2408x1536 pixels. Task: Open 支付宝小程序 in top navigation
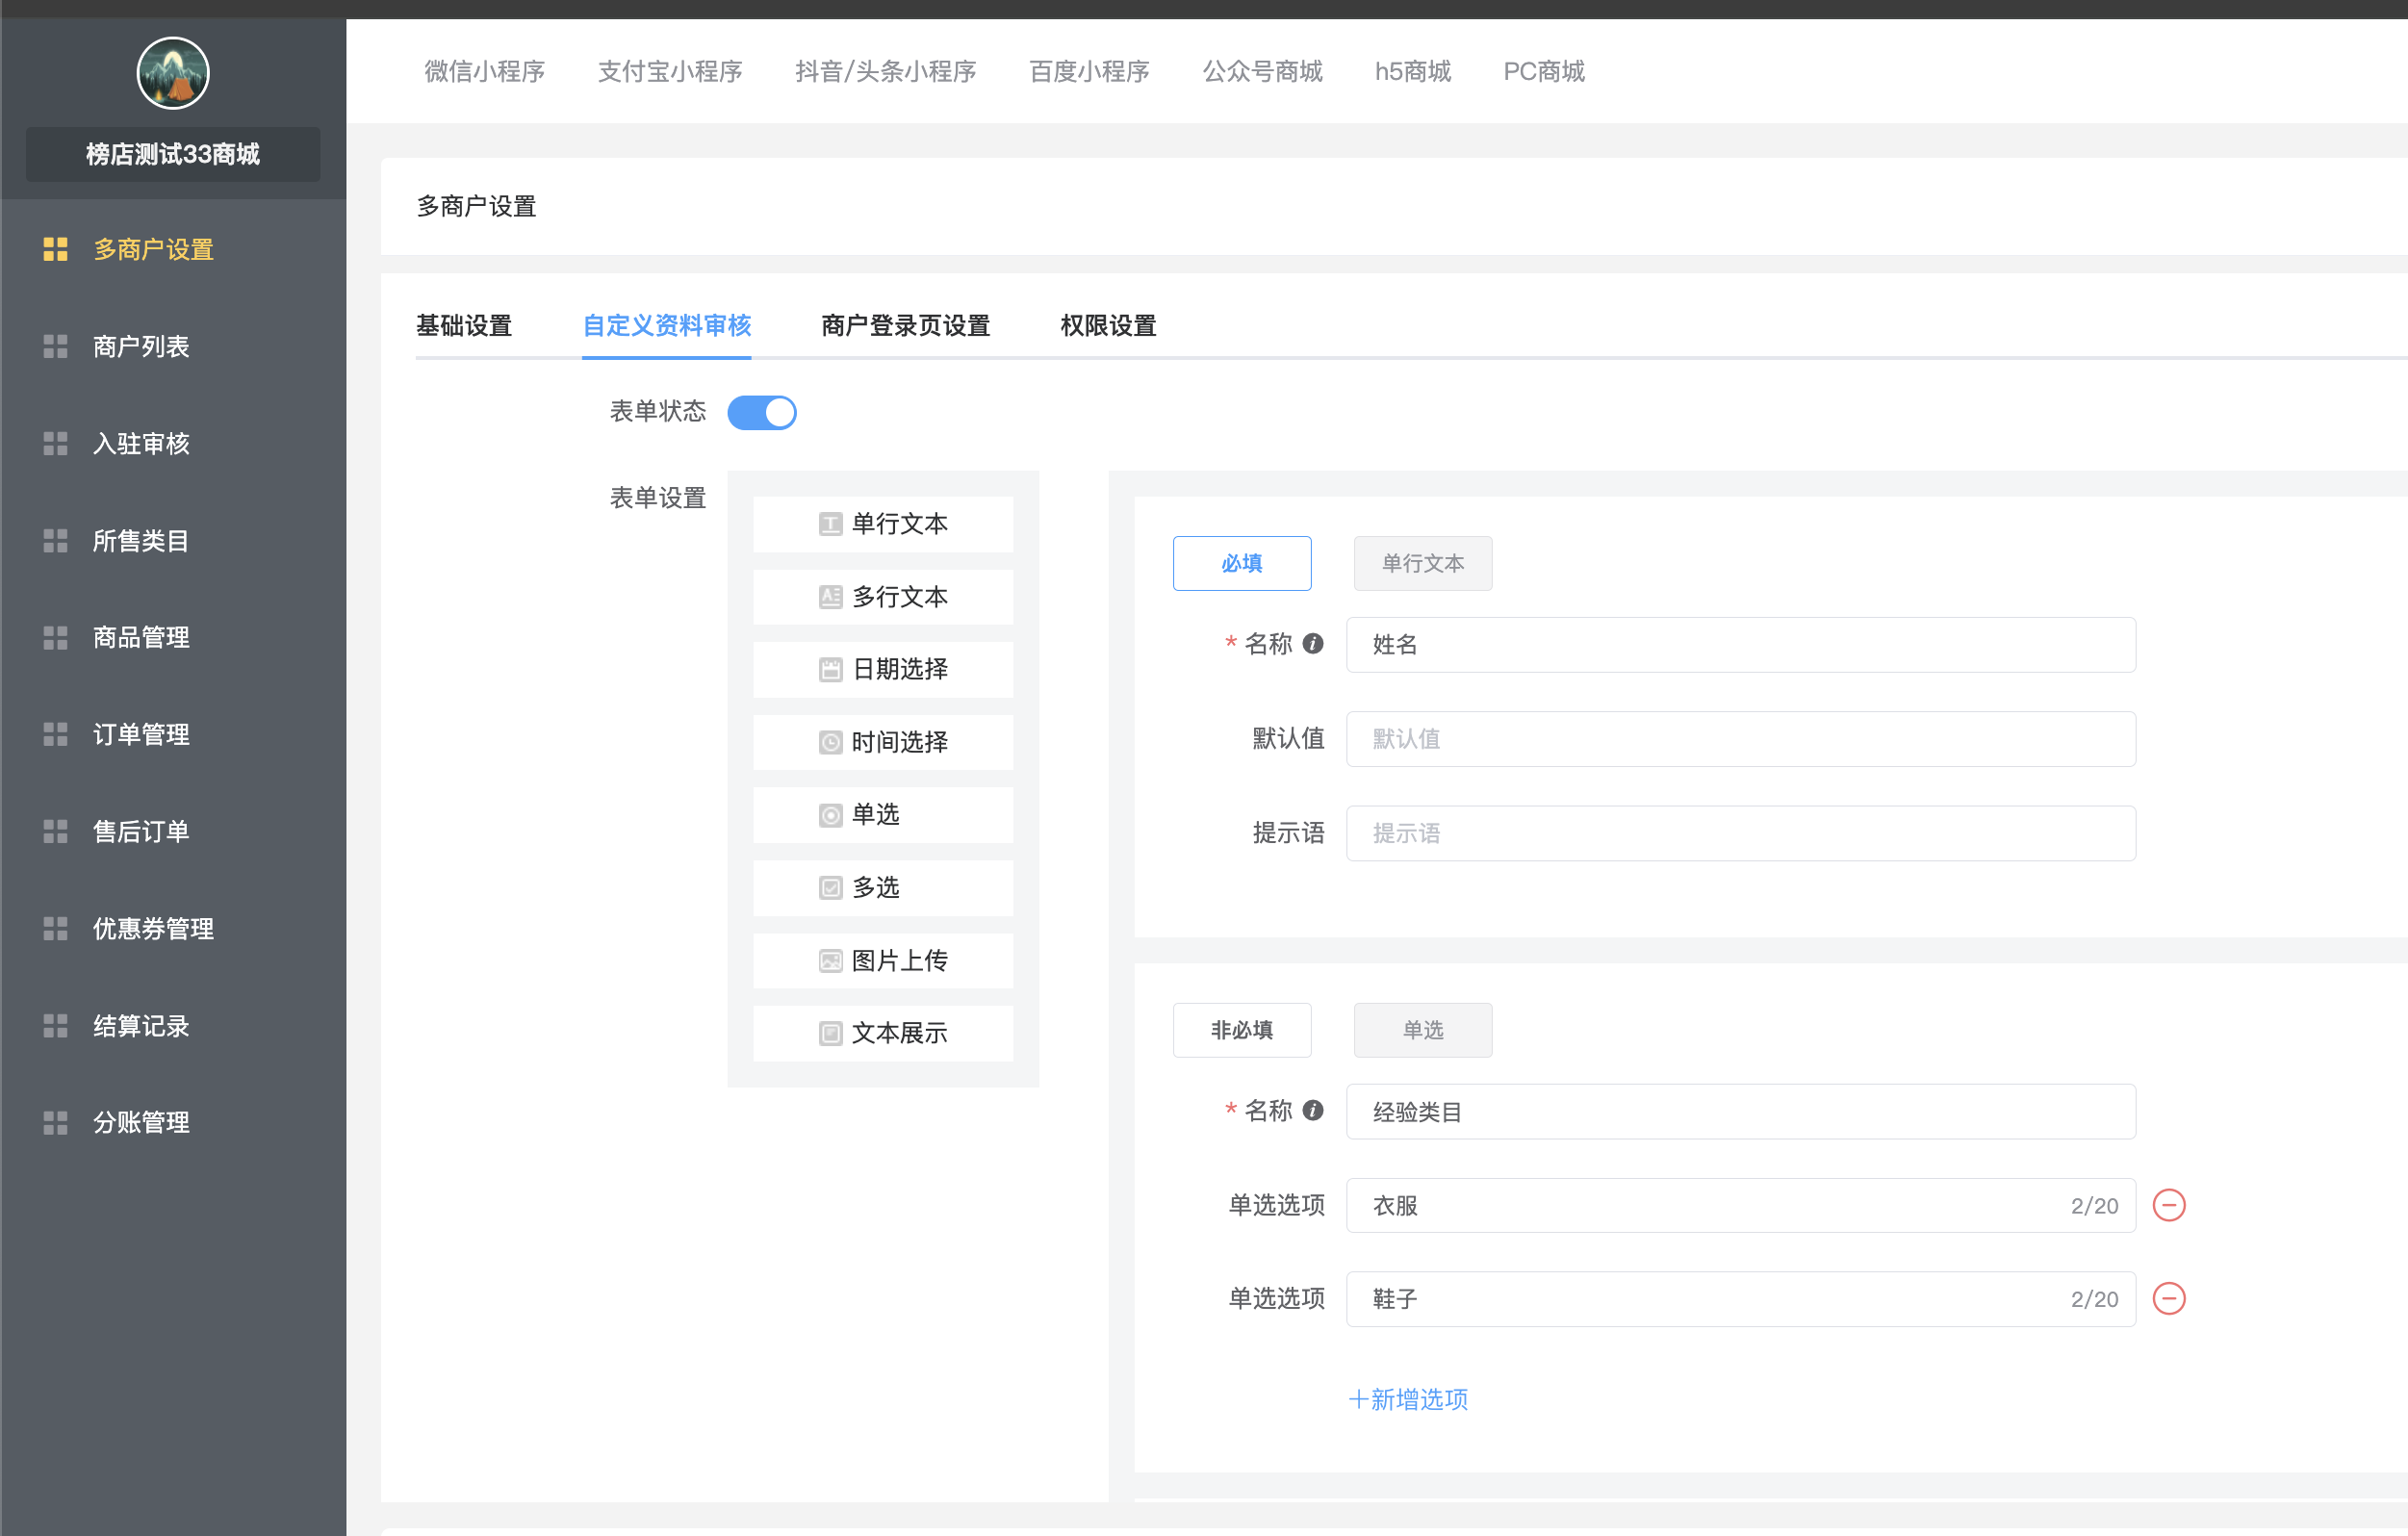coord(669,71)
